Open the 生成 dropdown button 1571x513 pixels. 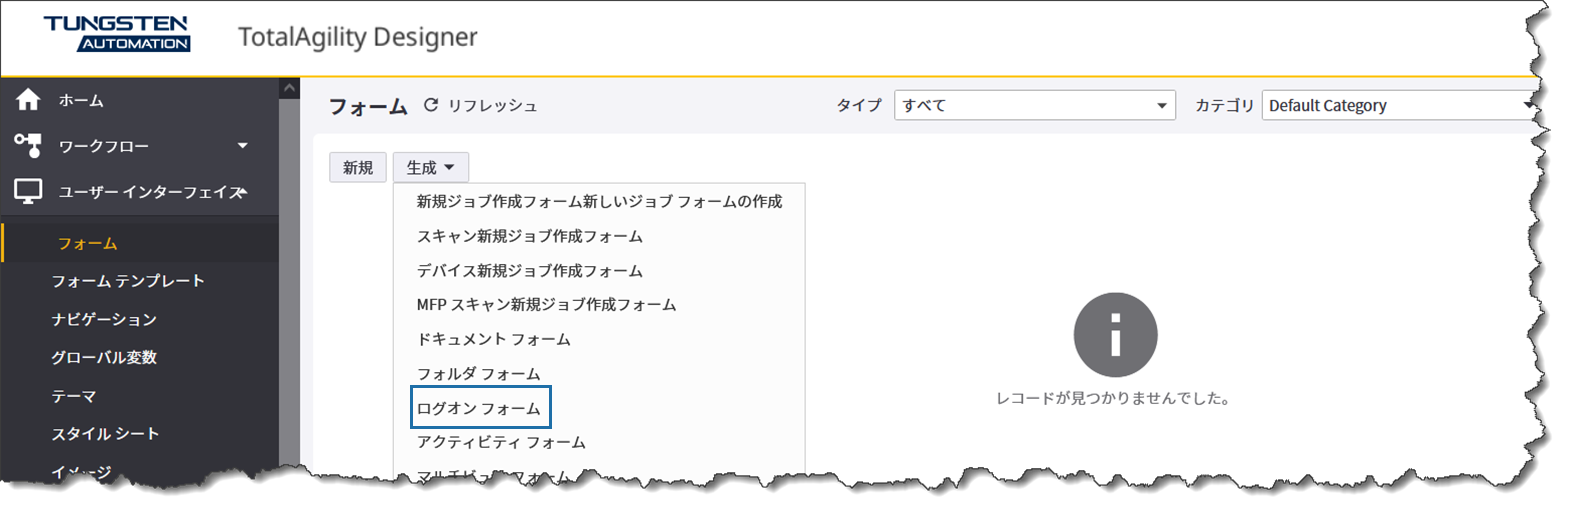tap(430, 167)
